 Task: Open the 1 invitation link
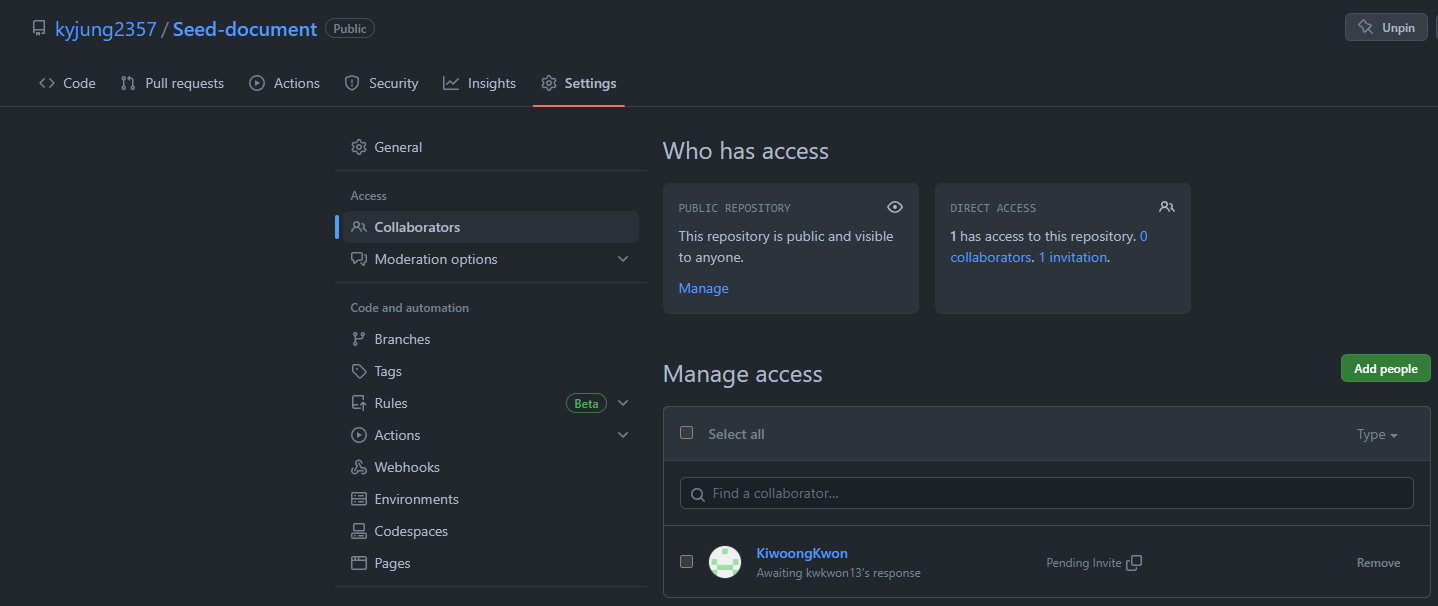1073,257
